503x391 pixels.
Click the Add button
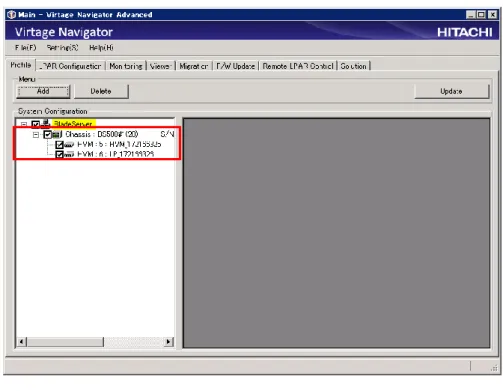coord(43,91)
